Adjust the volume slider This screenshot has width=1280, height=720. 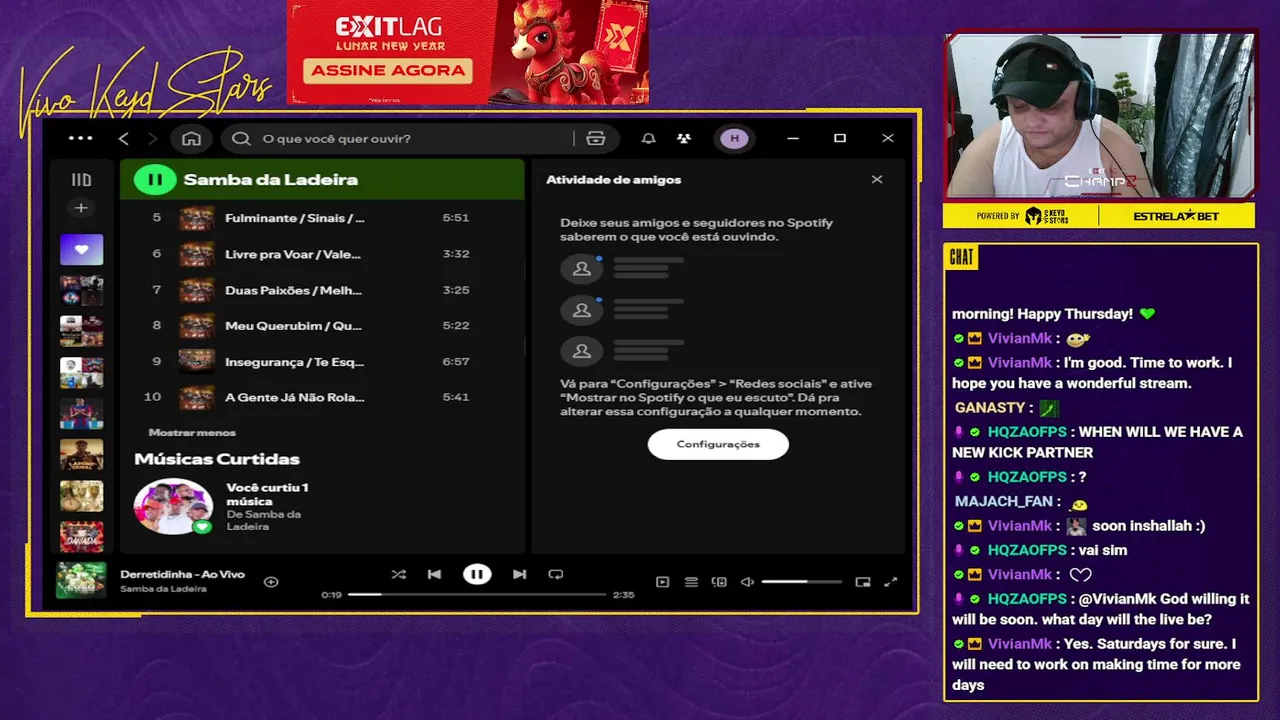(x=801, y=582)
